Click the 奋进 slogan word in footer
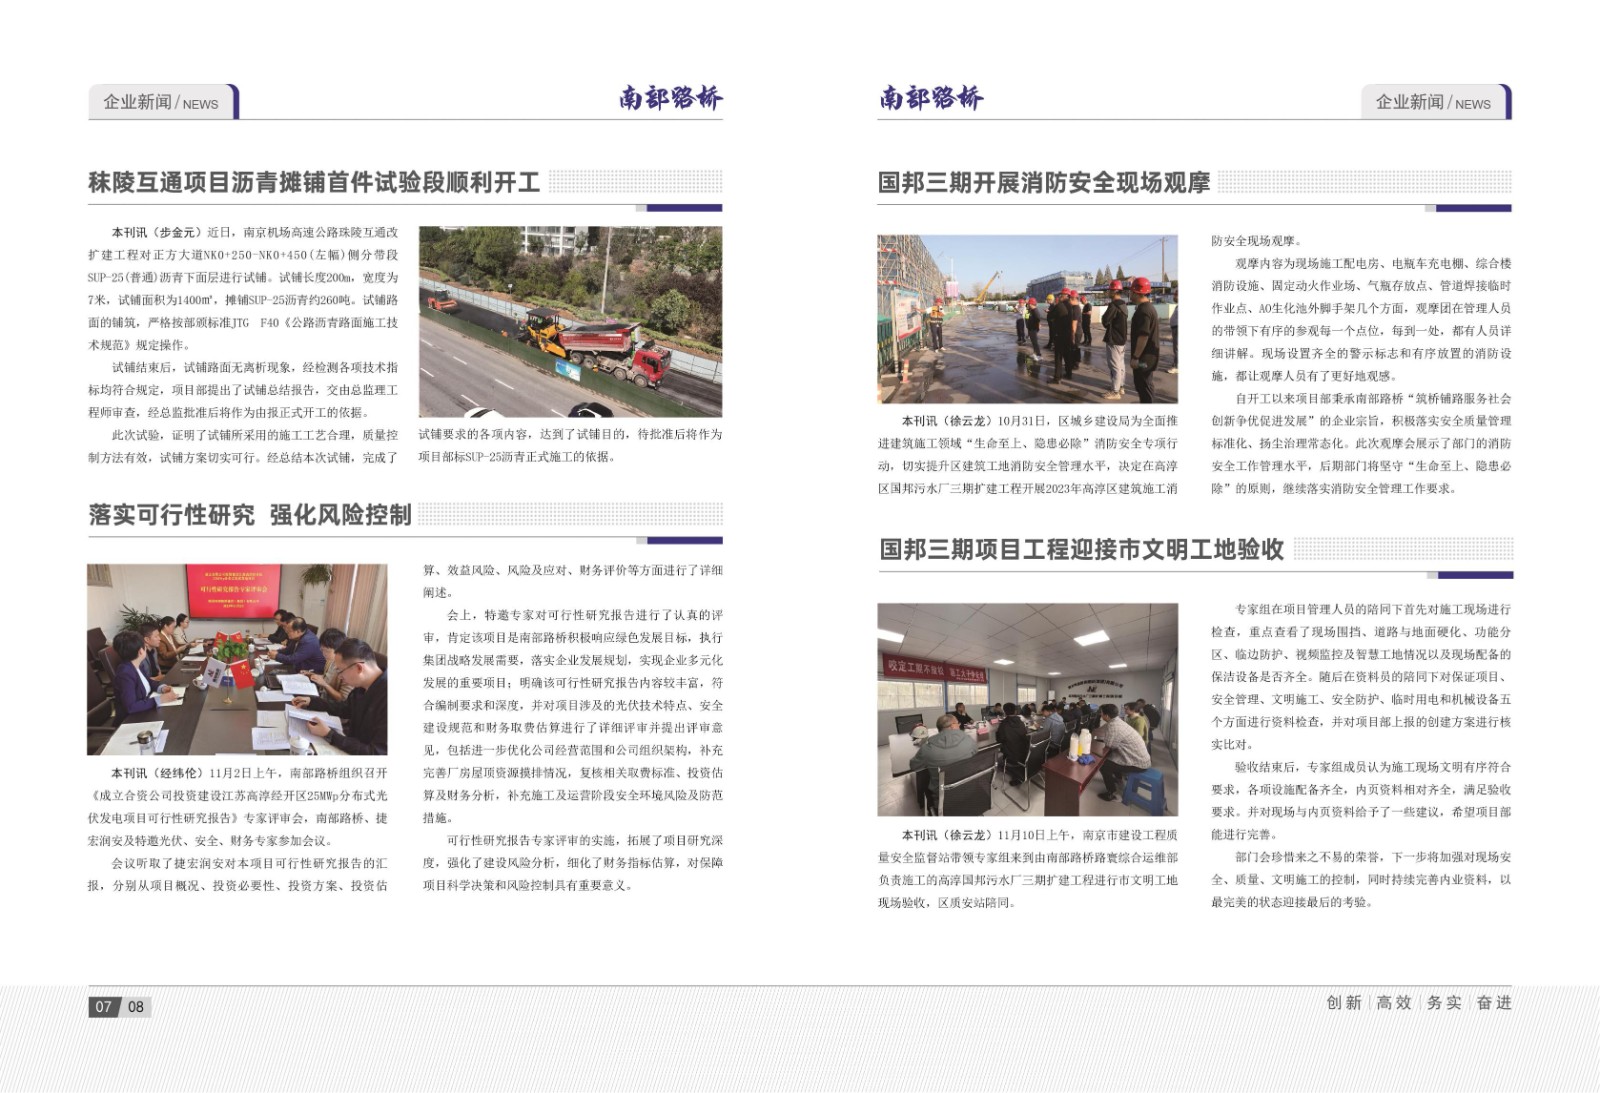This screenshot has height=1093, width=1600. [1494, 1003]
